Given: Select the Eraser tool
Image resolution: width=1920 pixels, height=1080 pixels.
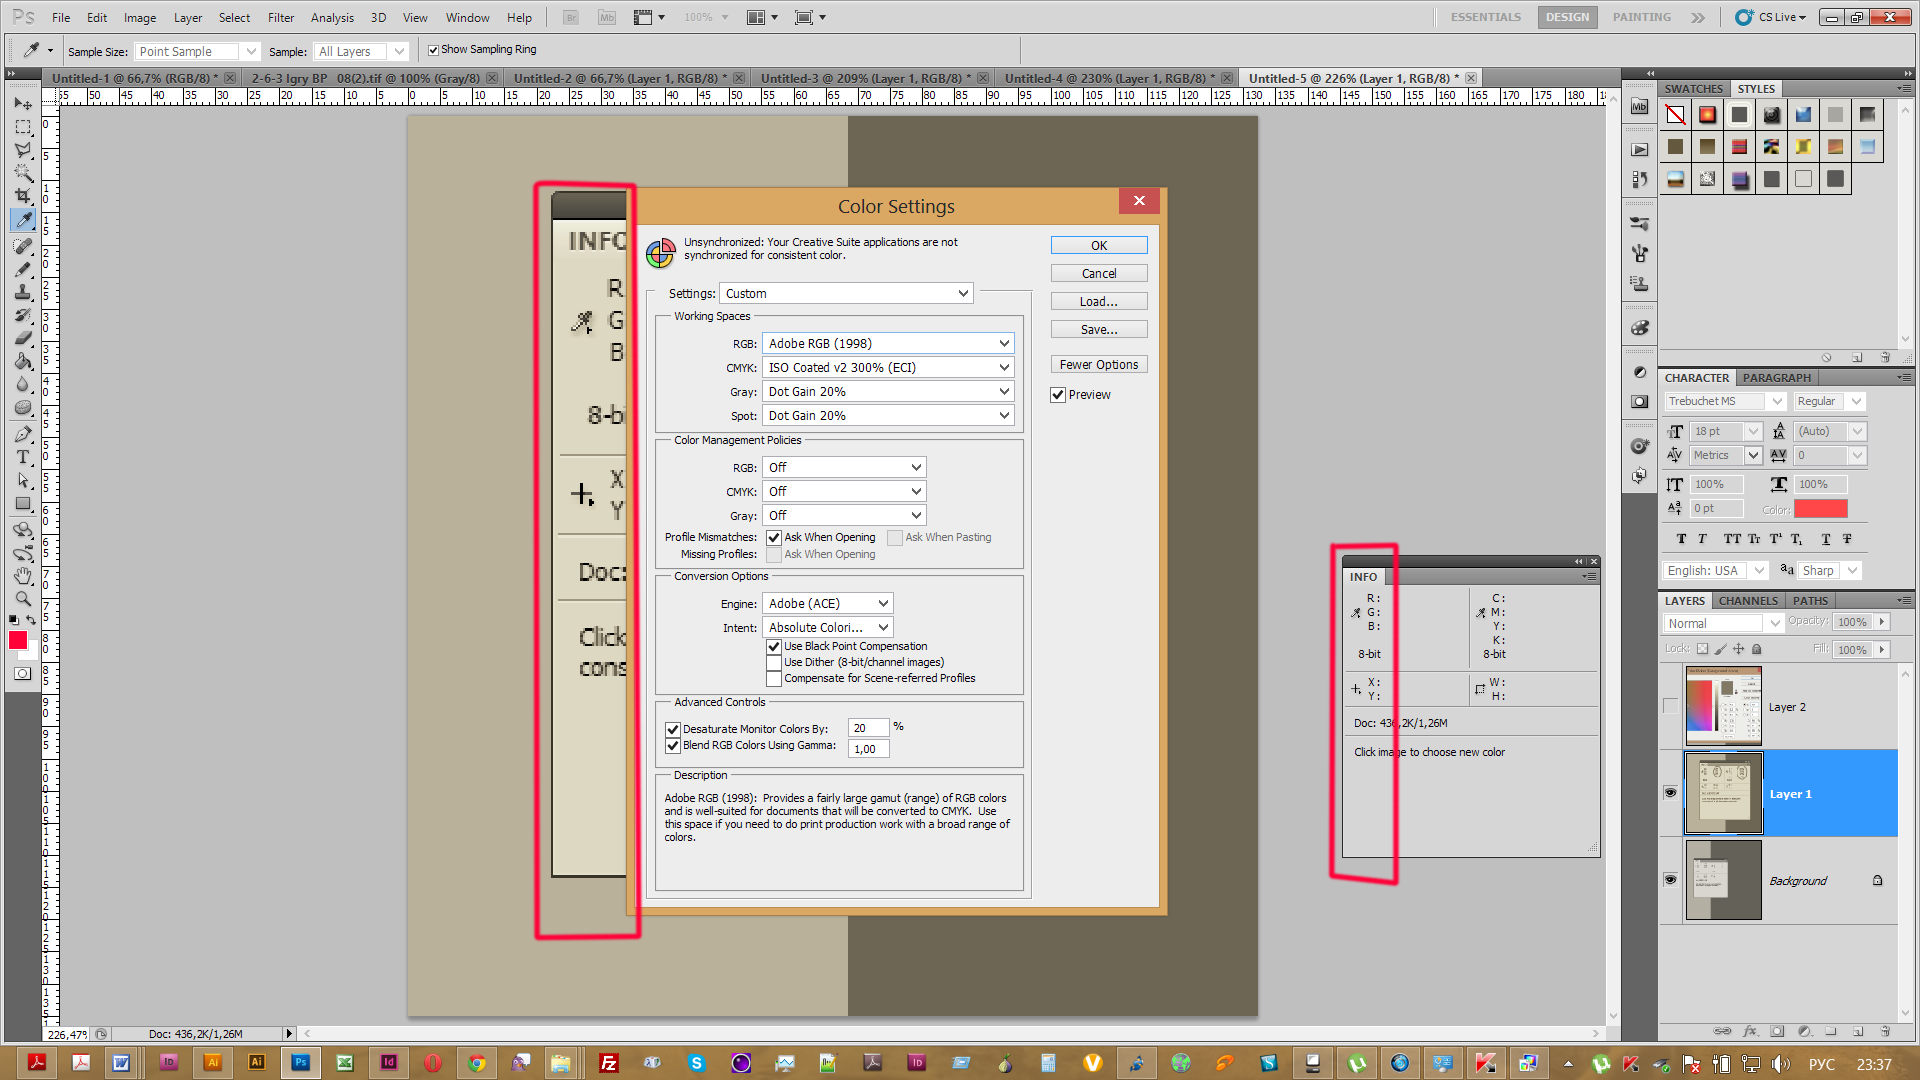Looking at the screenshot, I should coord(23,338).
